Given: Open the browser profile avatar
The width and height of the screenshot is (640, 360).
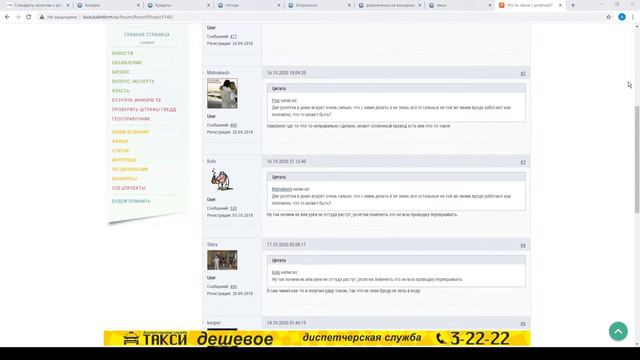Looking at the screenshot, I should [622, 17].
